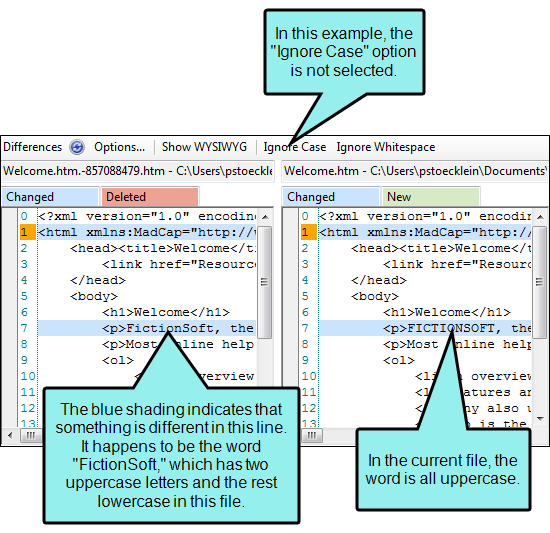Viewport: 550px width, 533px height.
Task: Enable the Ignore Whitespace option
Action: 386,147
